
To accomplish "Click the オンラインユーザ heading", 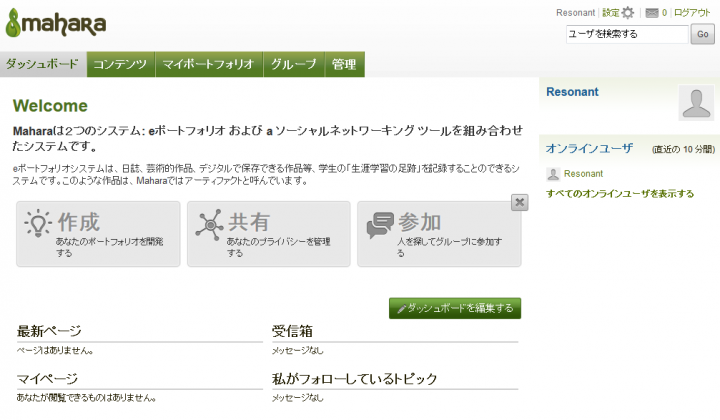I will tap(589, 148).
